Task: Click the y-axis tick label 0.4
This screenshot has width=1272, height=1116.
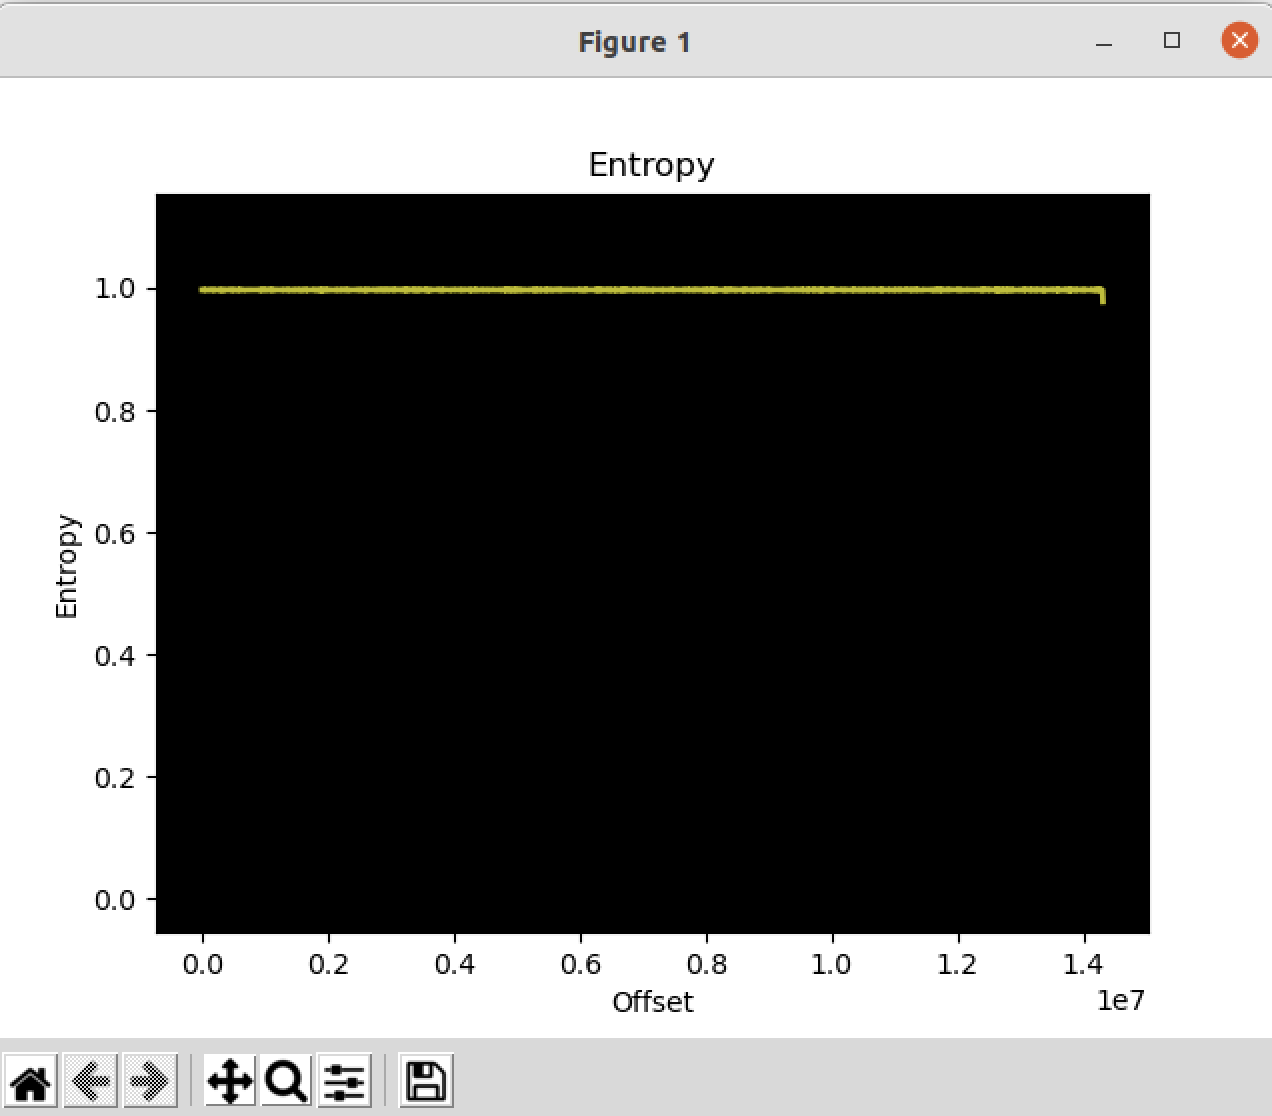Action: click(113, 655)
